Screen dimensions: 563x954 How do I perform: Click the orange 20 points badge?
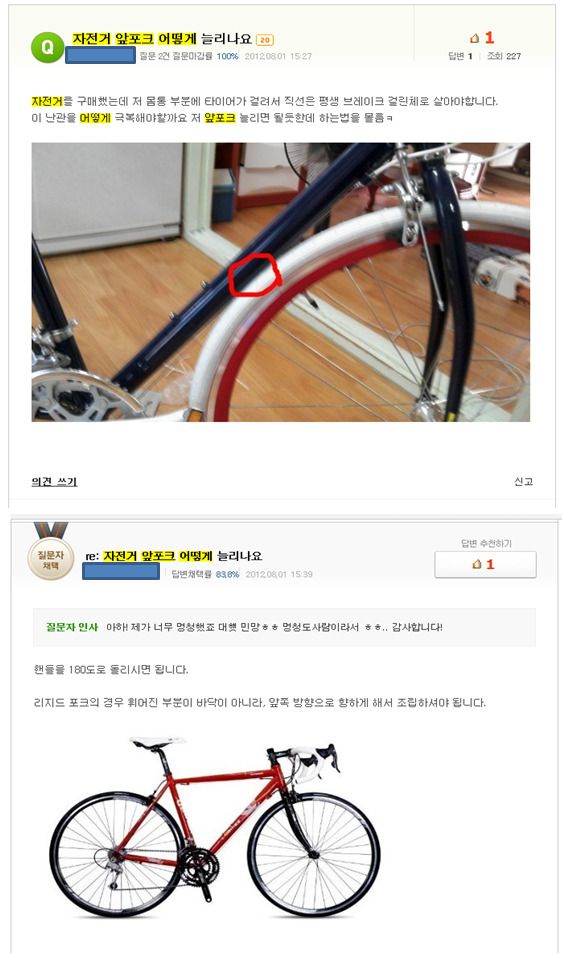265,40
